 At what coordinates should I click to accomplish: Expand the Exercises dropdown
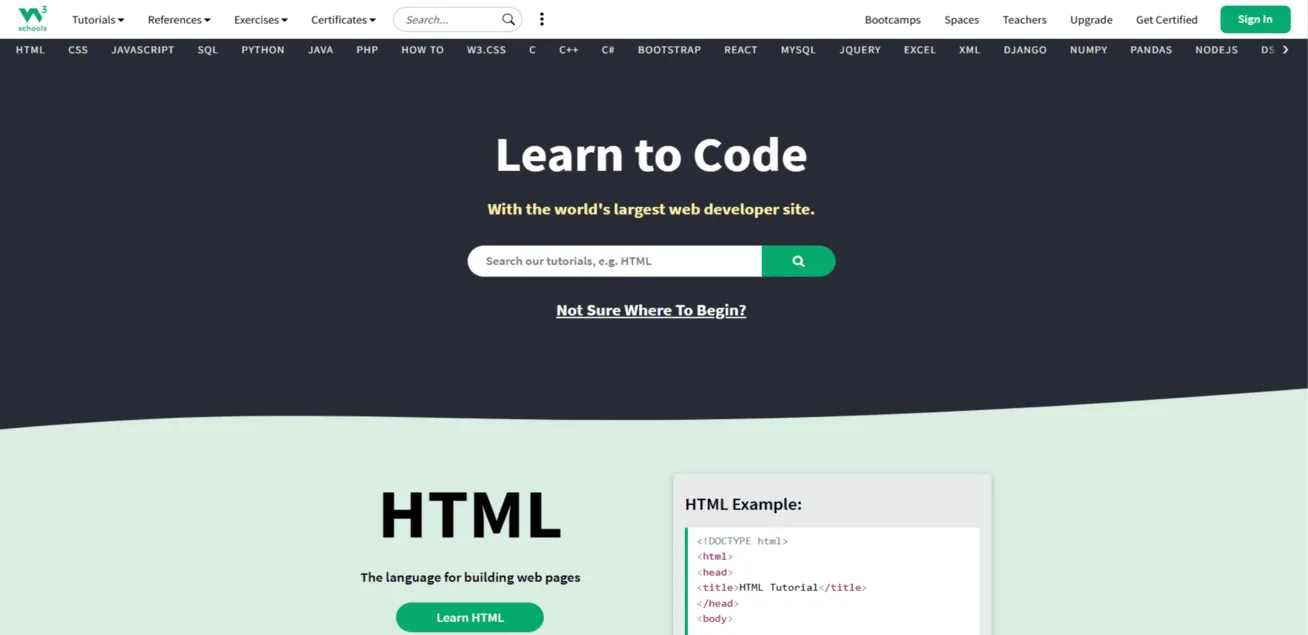click(261, 20)
